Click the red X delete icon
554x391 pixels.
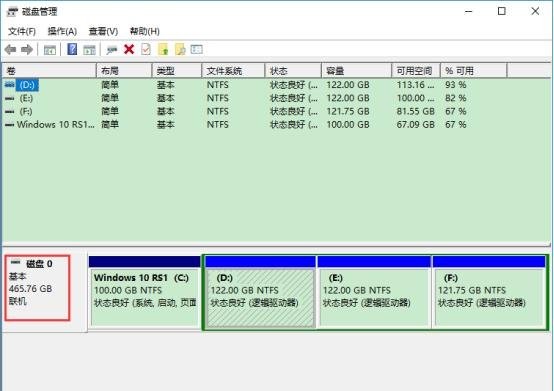coord(129,49)
